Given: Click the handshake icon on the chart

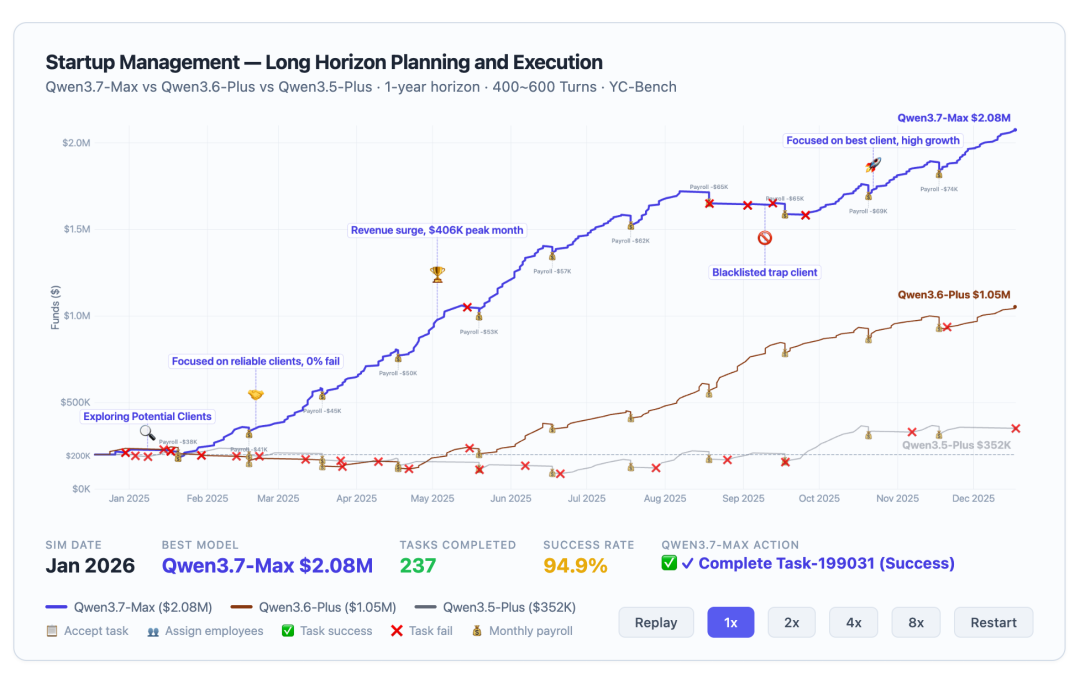Looking at the screenshot, I should [x=256, y=395].
